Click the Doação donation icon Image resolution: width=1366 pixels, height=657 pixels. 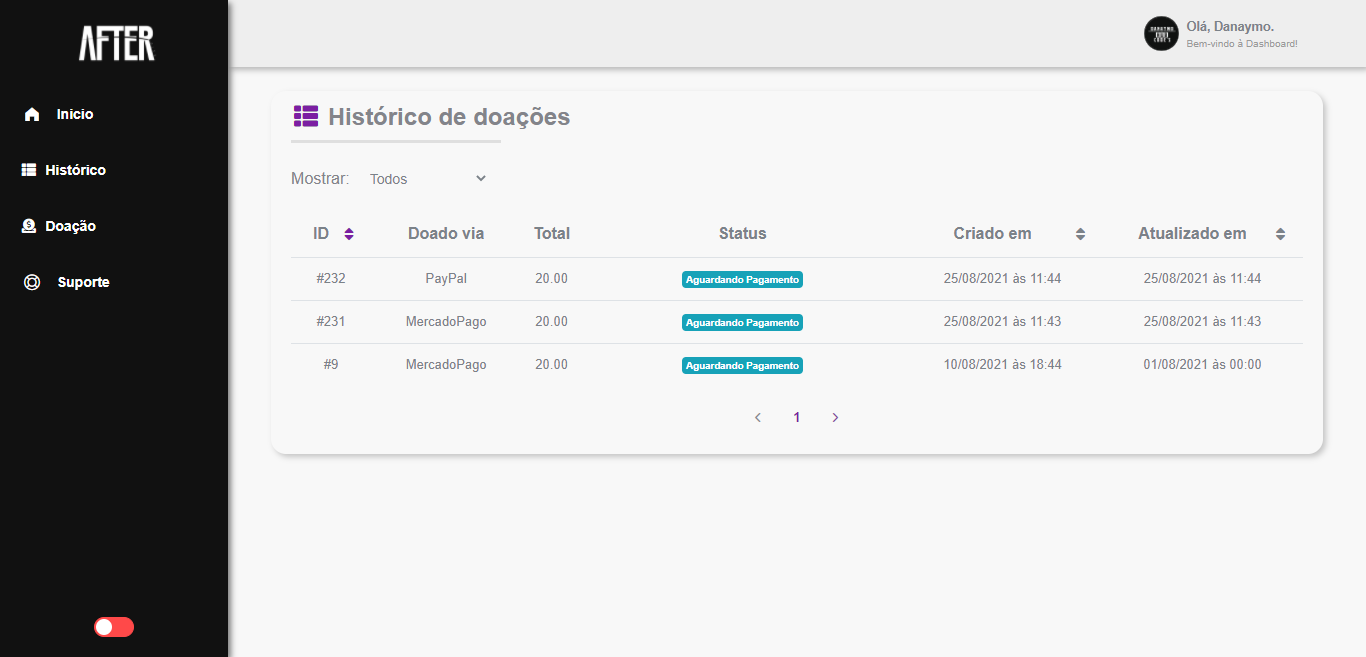coord(28,225)
